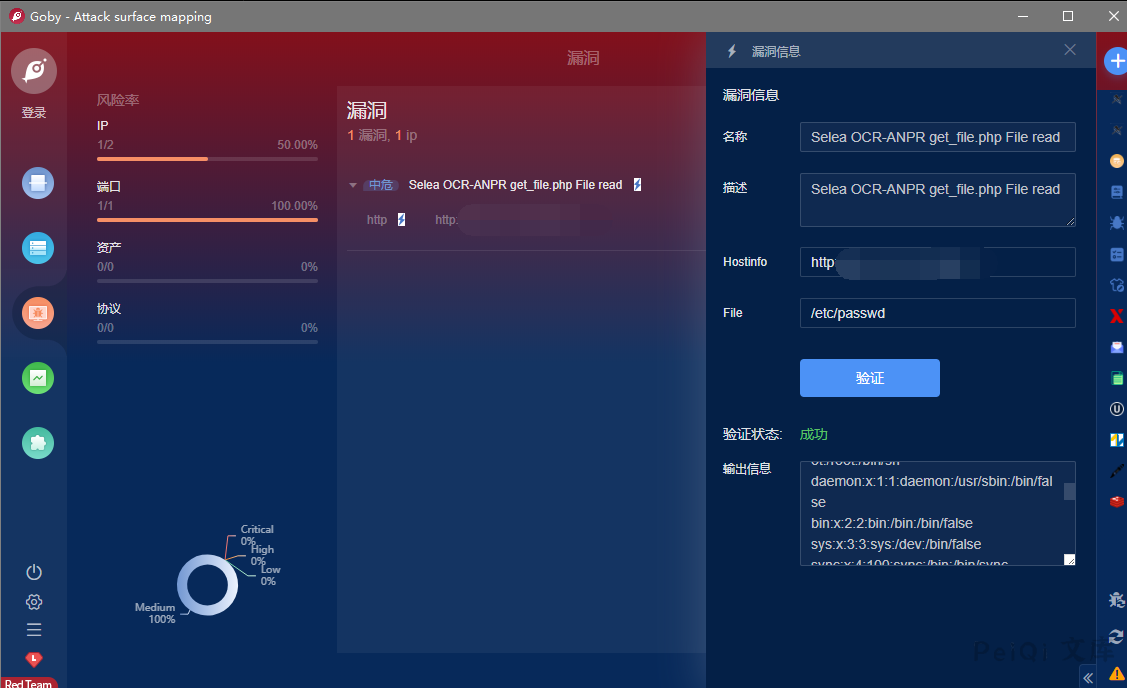The height and width of the screenshot is (688, 1127).
Task: Open settings gear in left sidebar
Action: click(34, 602)
